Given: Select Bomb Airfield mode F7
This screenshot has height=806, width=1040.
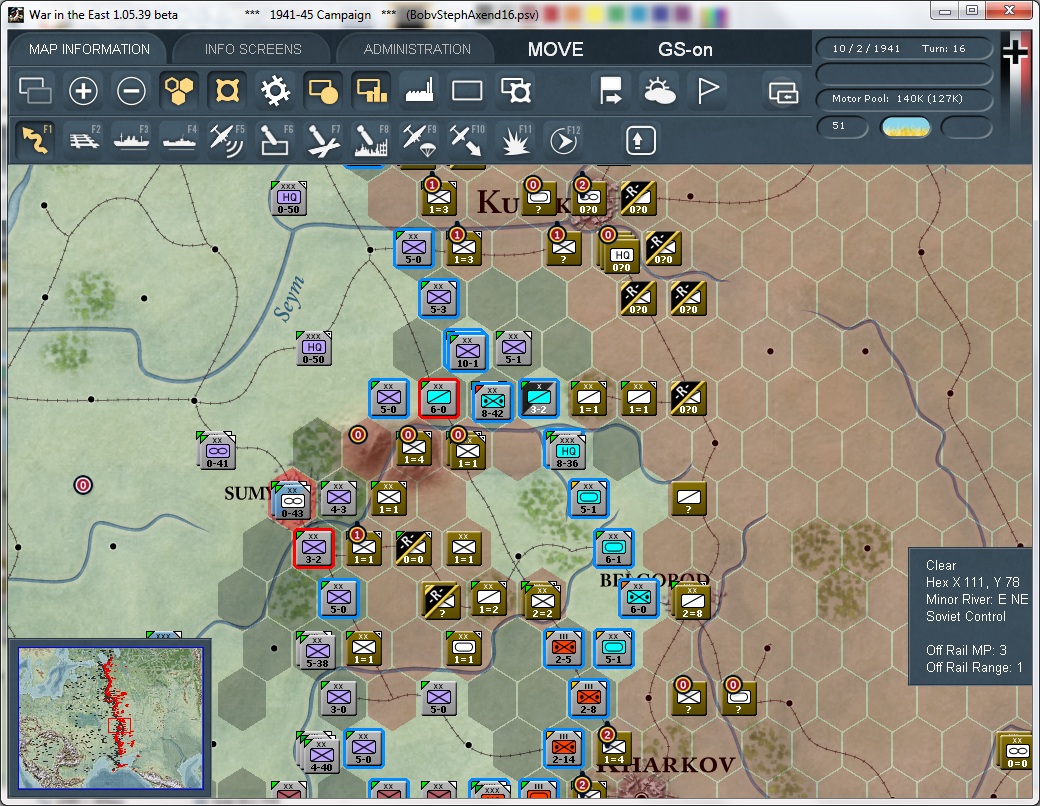Looking at the screenshot, I should [x=323, y=139].
